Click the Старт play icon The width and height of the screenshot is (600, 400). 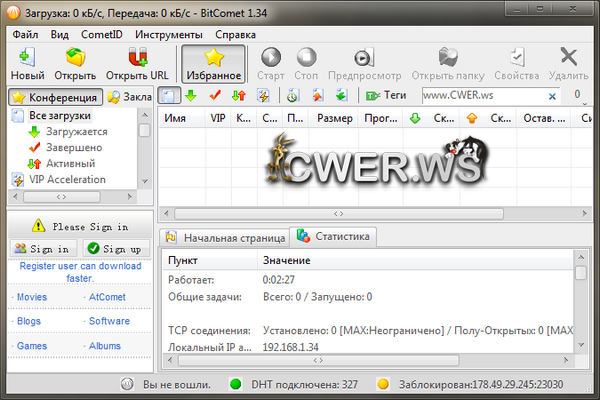click(271, 57)
